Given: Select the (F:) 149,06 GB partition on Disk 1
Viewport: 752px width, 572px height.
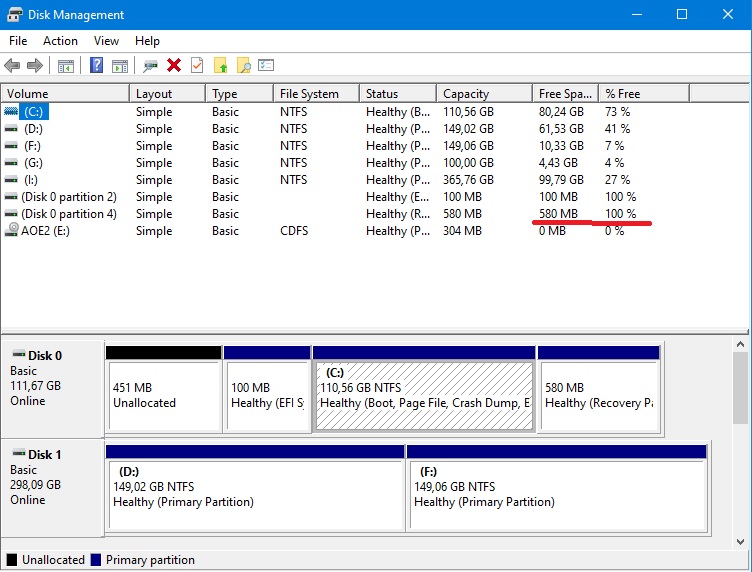Looking at the screenshot, I should coord(556,487).
